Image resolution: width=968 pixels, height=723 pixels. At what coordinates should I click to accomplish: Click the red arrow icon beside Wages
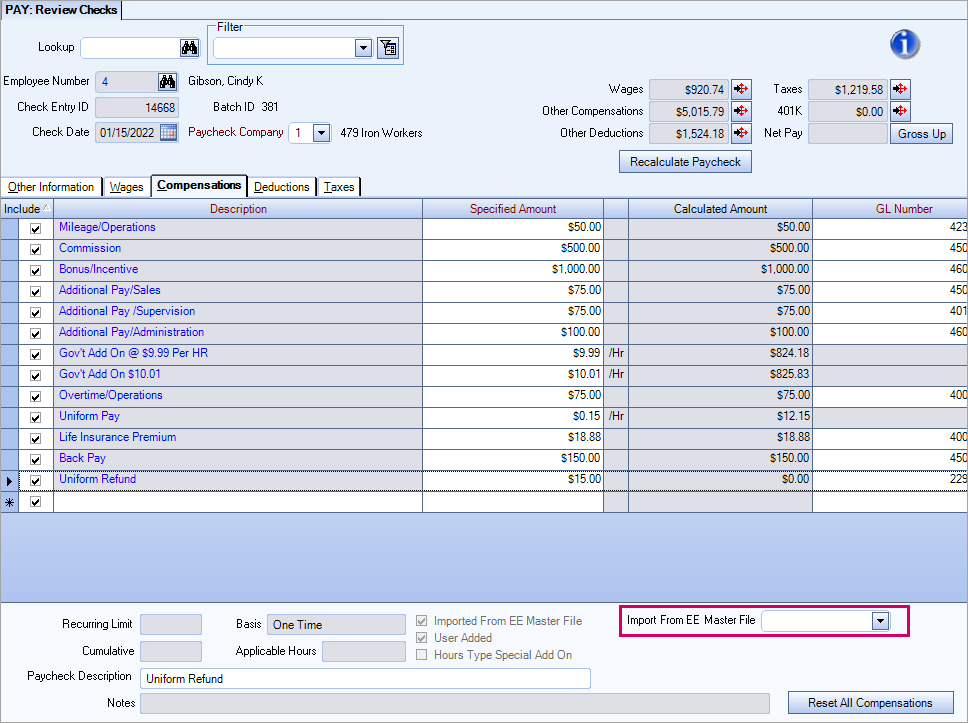[x=741, y=90]
